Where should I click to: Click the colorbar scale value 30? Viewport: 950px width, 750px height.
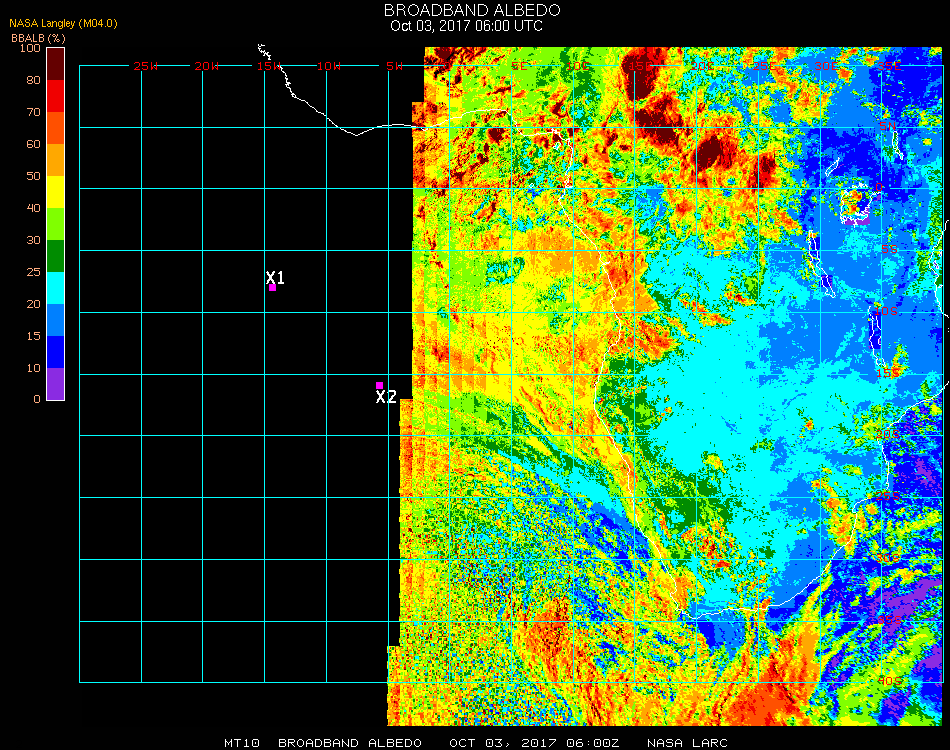coord(33,241)
